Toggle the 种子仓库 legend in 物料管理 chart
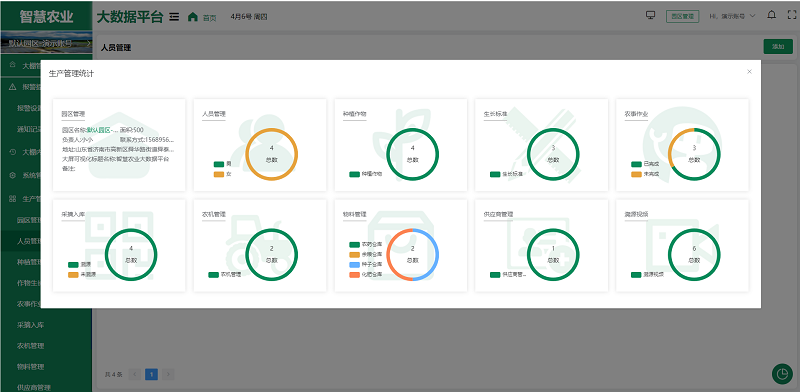This screenshot has width=800, height=392. click(366, 265)
